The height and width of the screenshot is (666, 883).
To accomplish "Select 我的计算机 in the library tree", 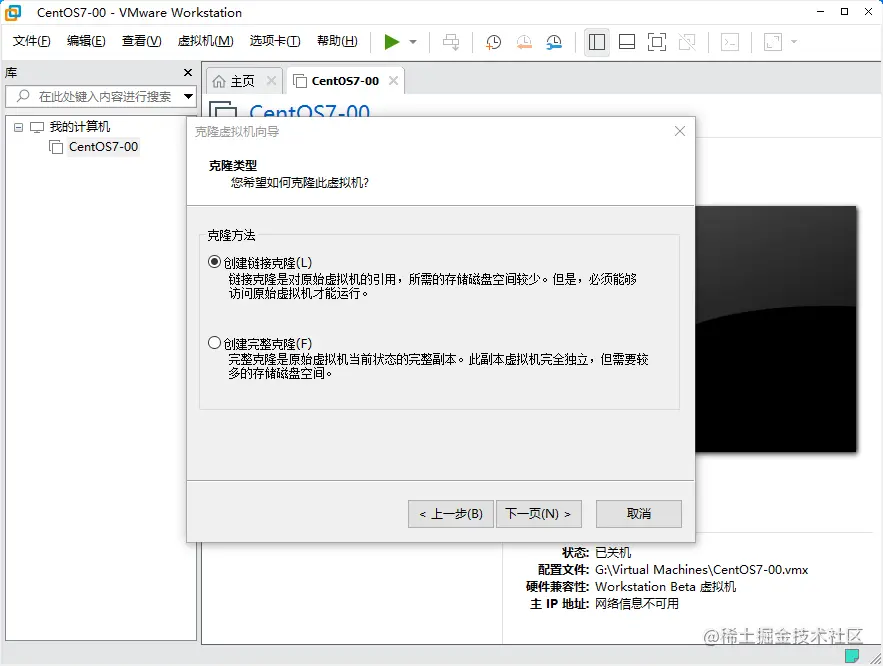I will [x=79, y=127].
